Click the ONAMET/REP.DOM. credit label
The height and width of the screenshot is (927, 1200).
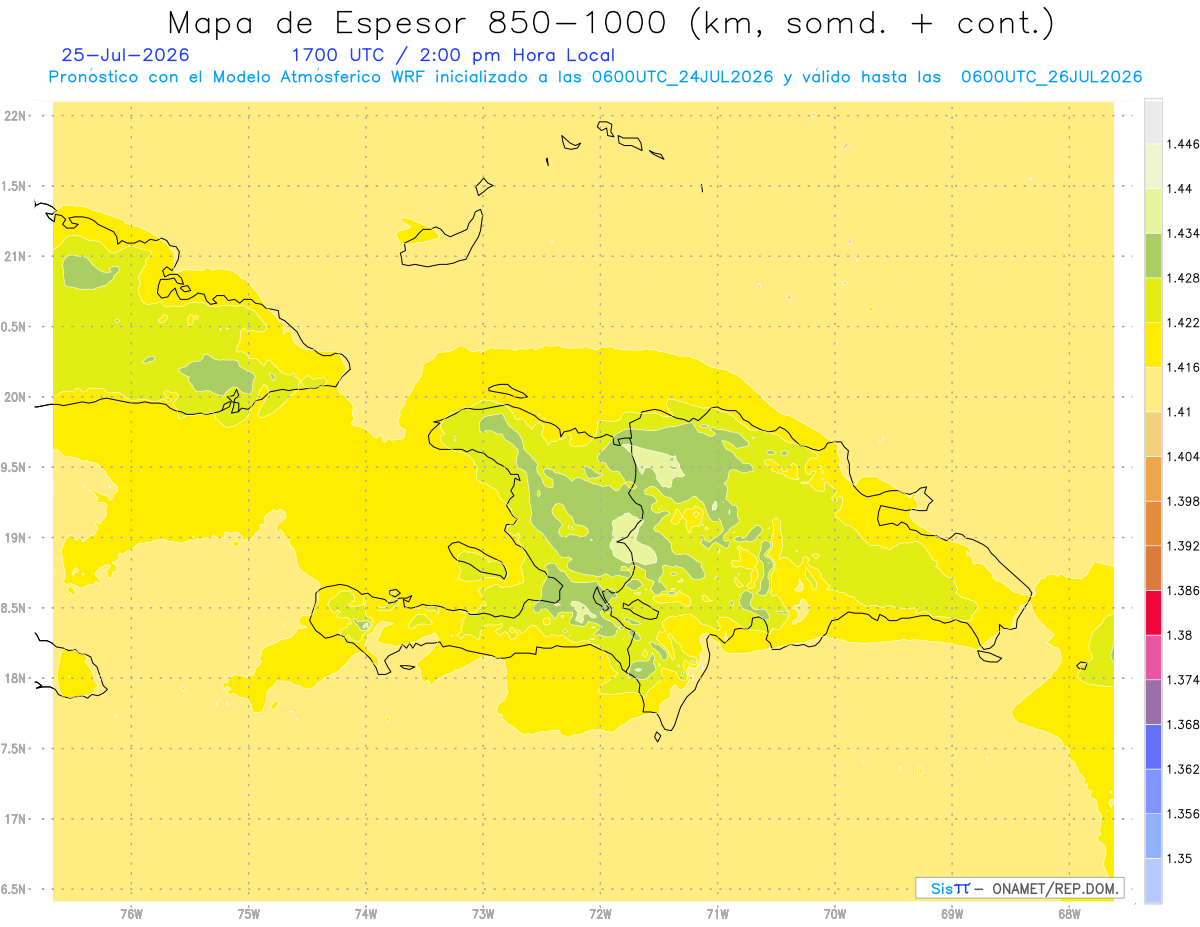coord(1056,888)
